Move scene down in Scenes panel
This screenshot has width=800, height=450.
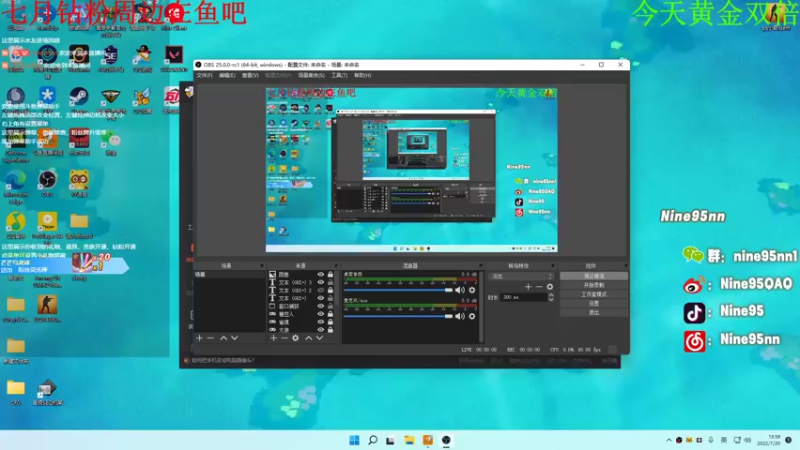pyautogui.click(x=234, y=338)
